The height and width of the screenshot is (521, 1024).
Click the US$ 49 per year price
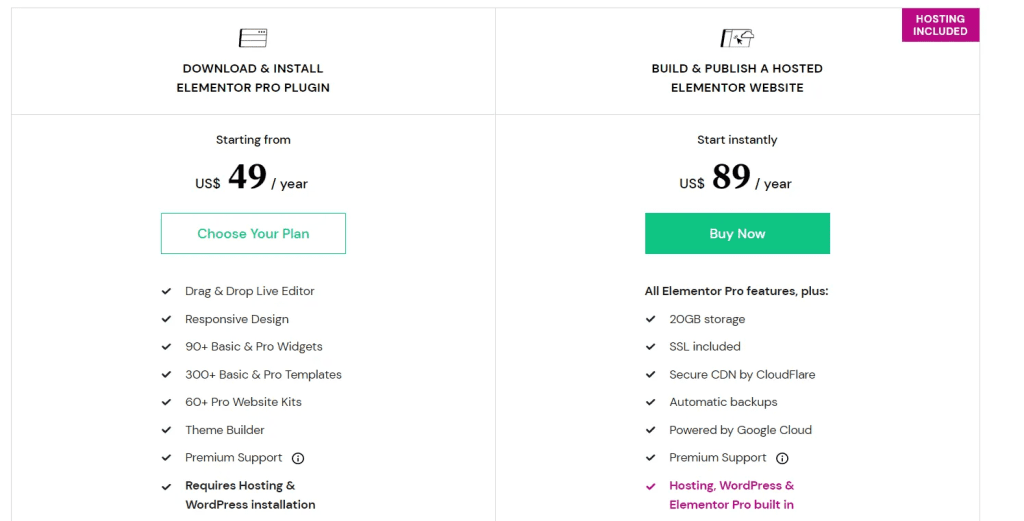tap(251, 178)
